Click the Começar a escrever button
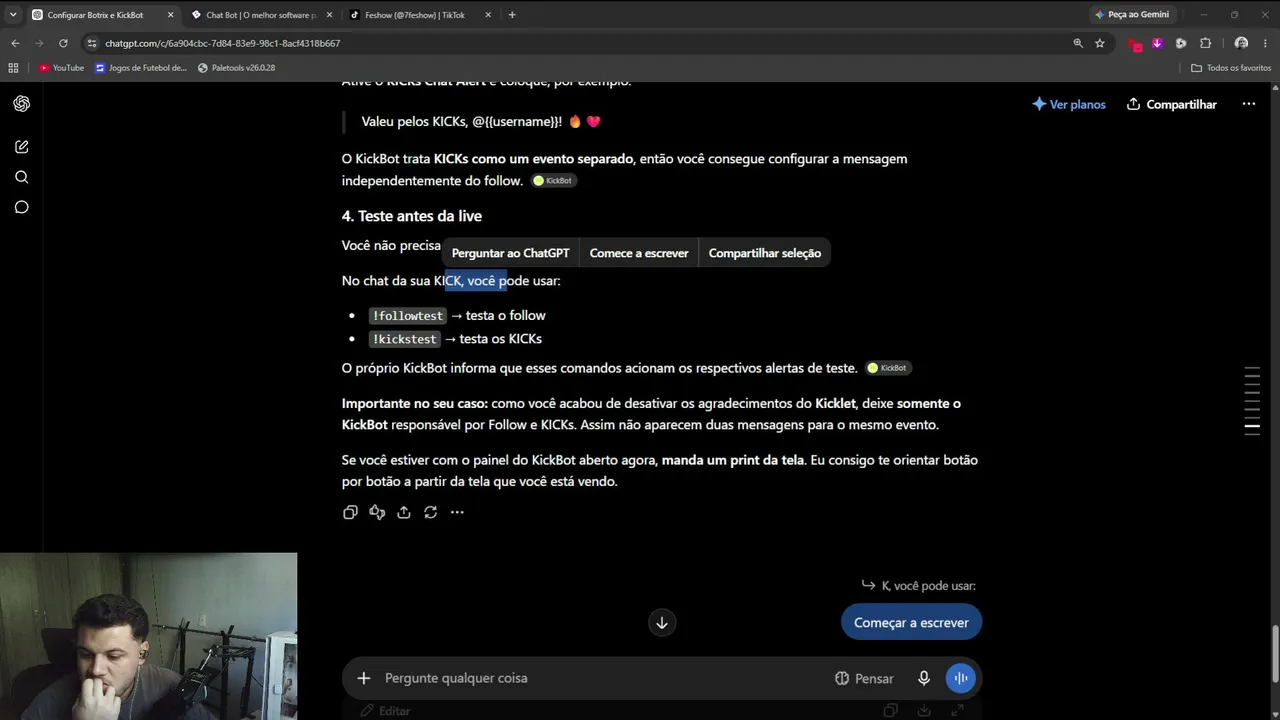 pyautogui.click(x=911, y=622)
